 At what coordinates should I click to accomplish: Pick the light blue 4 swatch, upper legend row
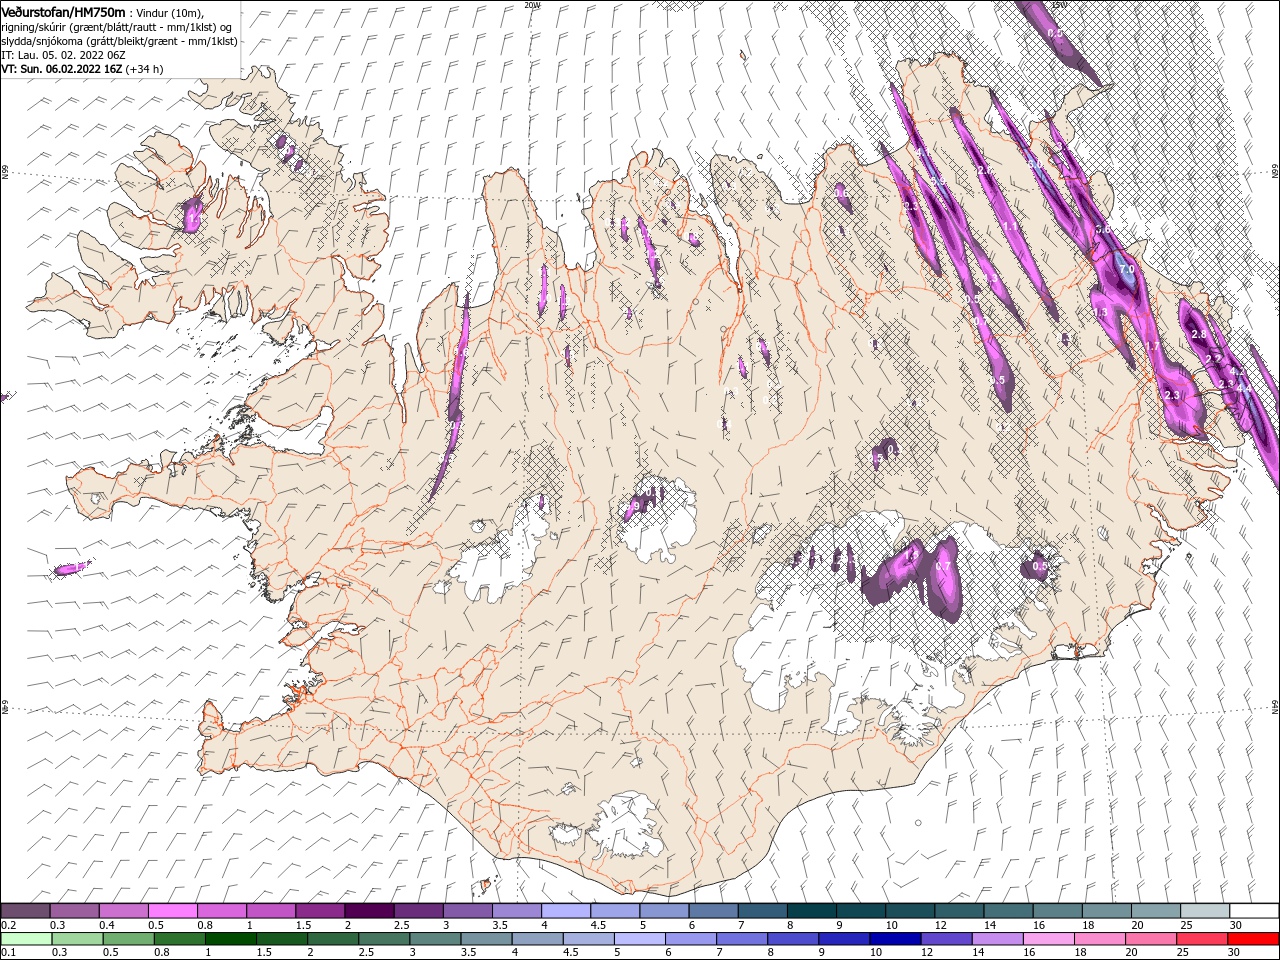pos(565,911)
